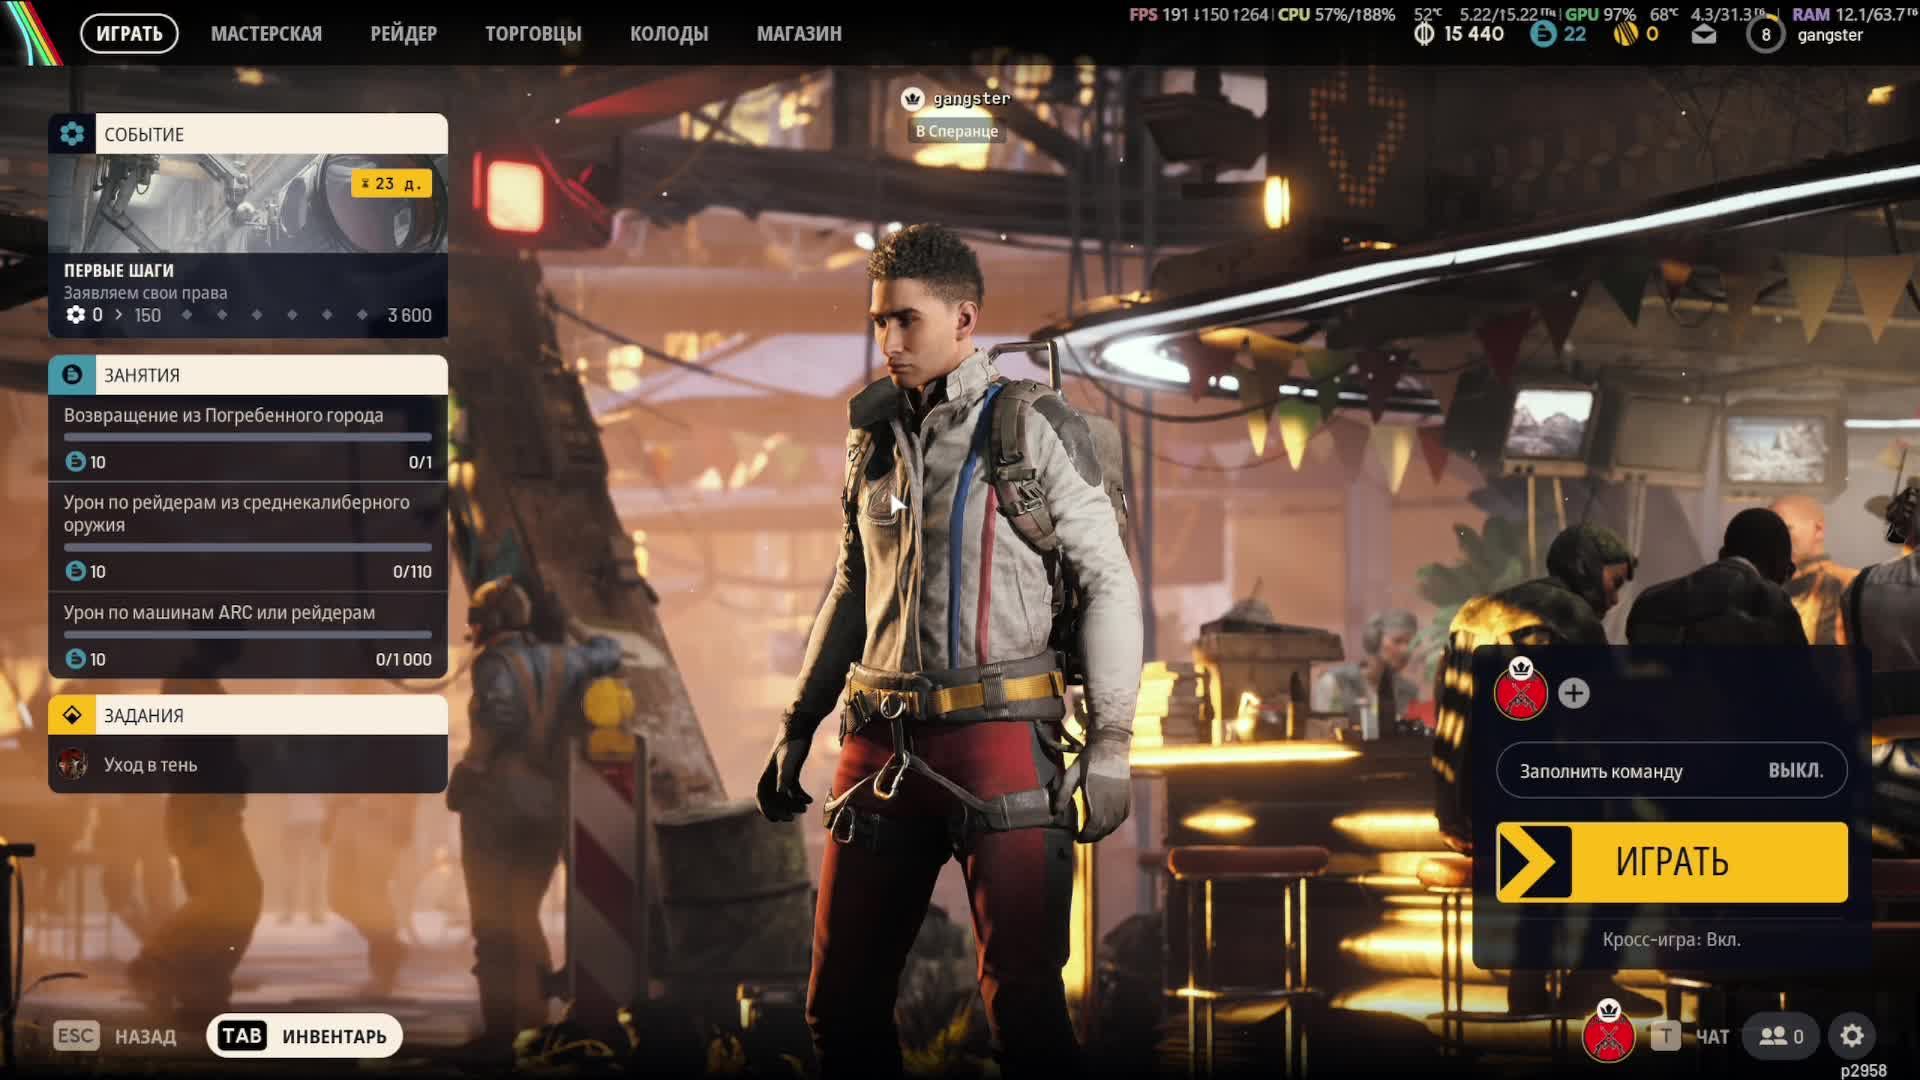Expand the ЗАДАНИЯ panel header
The image size is (1920, 1080).
click(248, 715)
